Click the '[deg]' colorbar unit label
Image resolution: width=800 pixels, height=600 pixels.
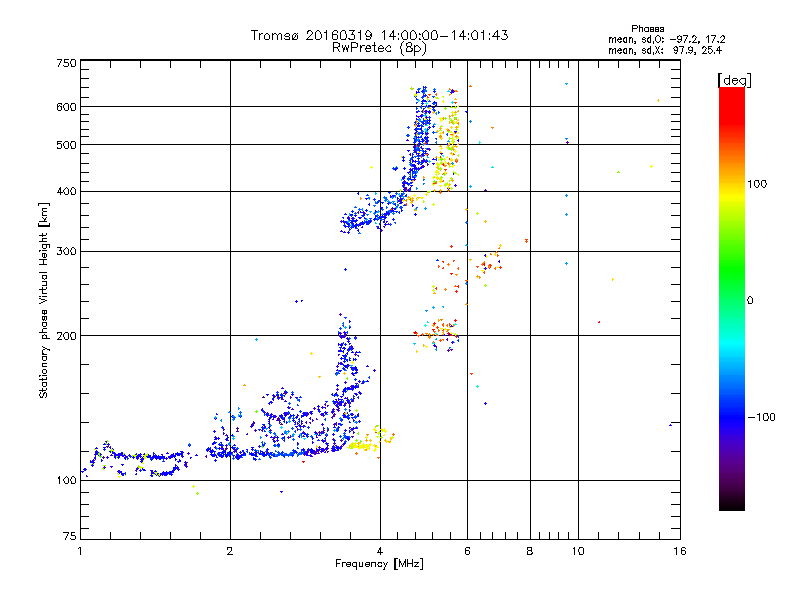click(x=734, y=80)
